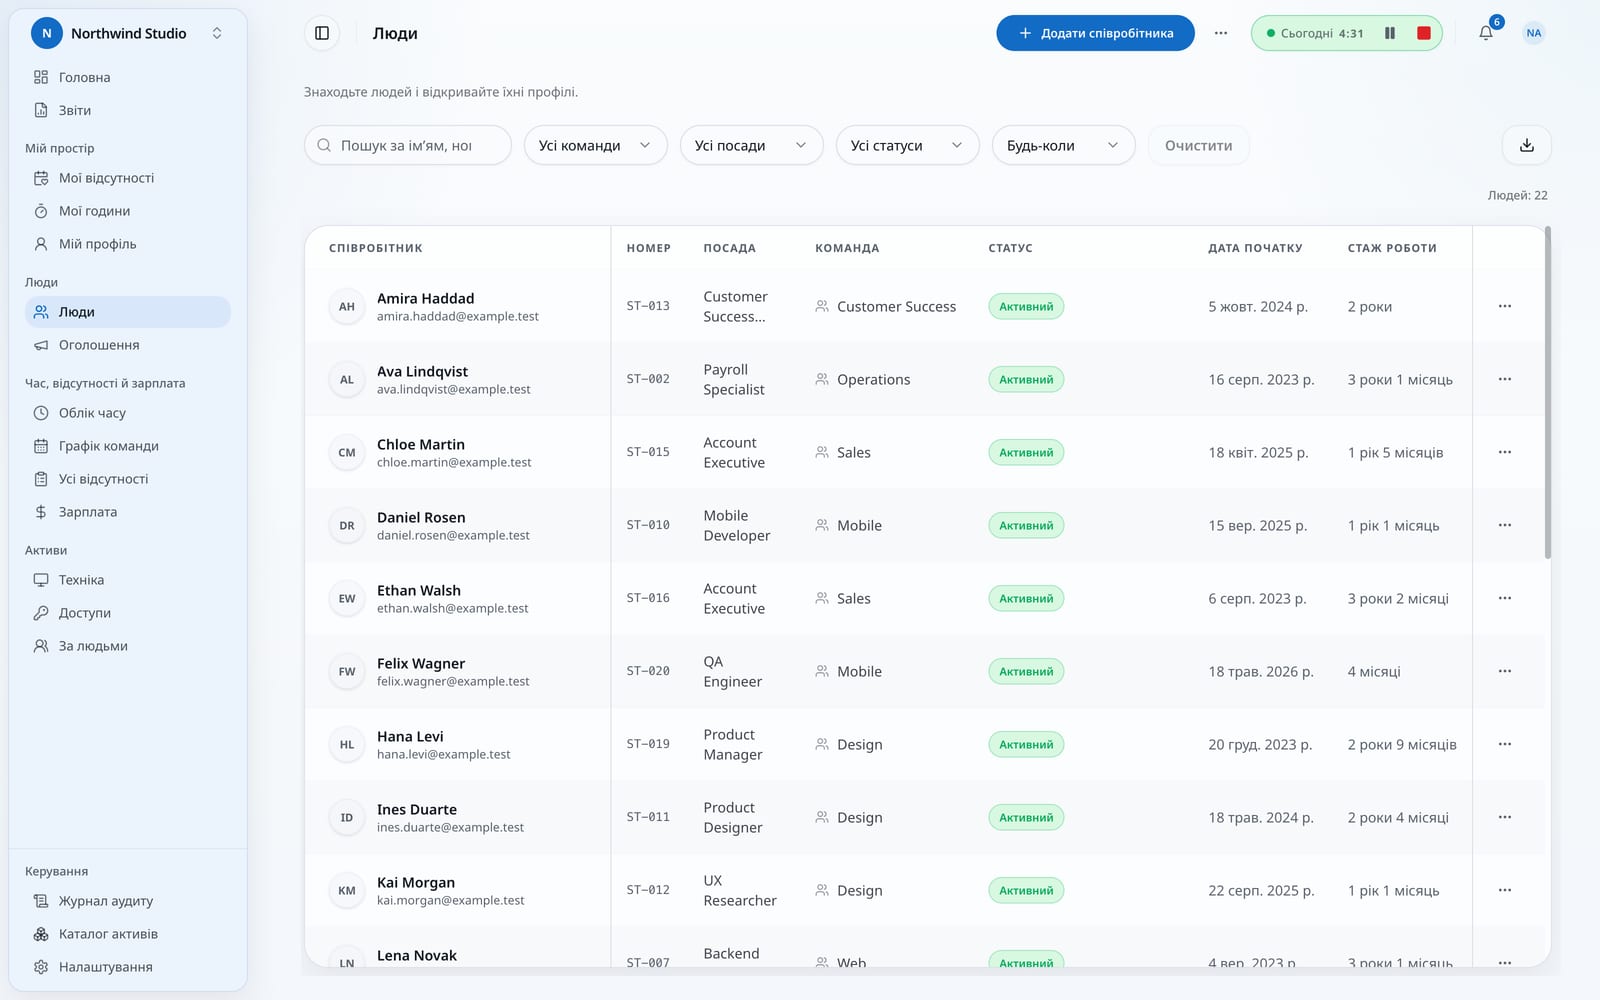The image size is (1600, 1000).
Task: Open Оголошення in the sidebar
Action: (x=128, y=345)
